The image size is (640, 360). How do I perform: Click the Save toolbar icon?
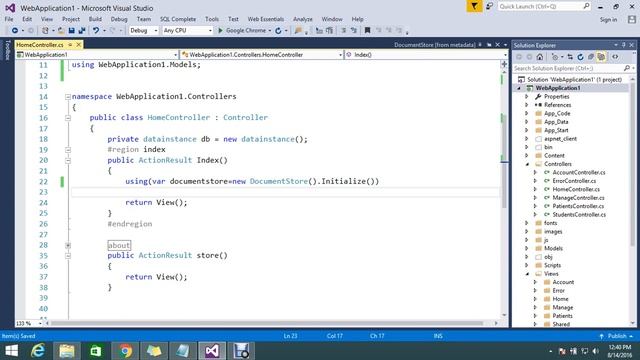click(72, 31)
